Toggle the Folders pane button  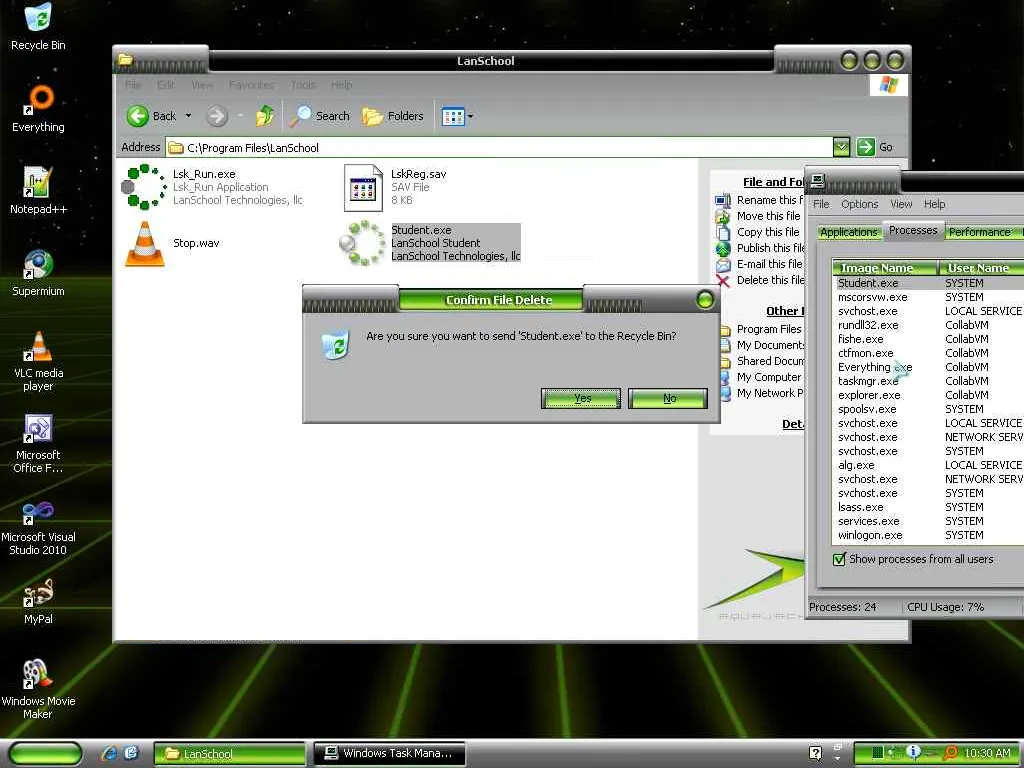393,116
